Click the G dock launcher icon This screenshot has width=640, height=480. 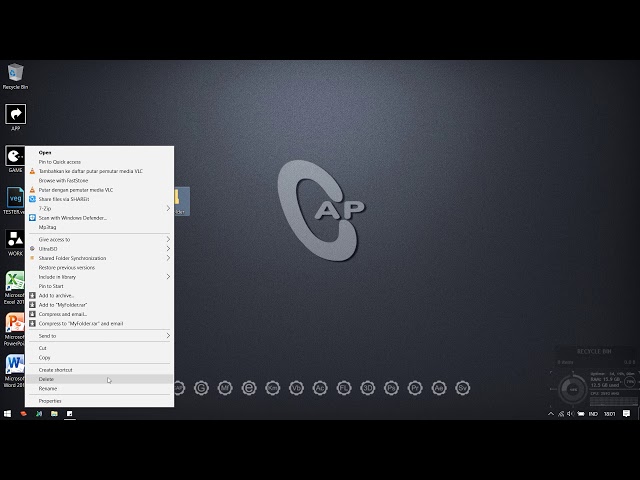coord(201,388)
